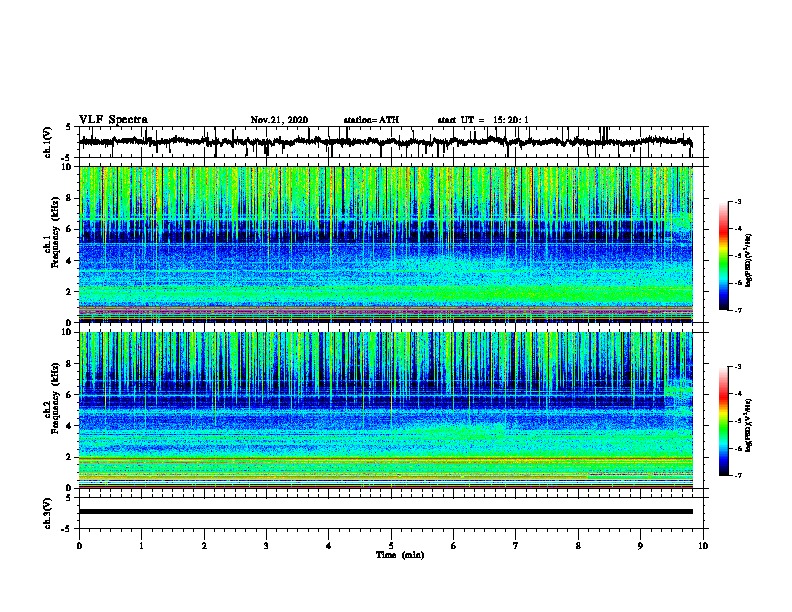
Task: Click the ch.2 color scale log(PSD) label
Action: 749,425
